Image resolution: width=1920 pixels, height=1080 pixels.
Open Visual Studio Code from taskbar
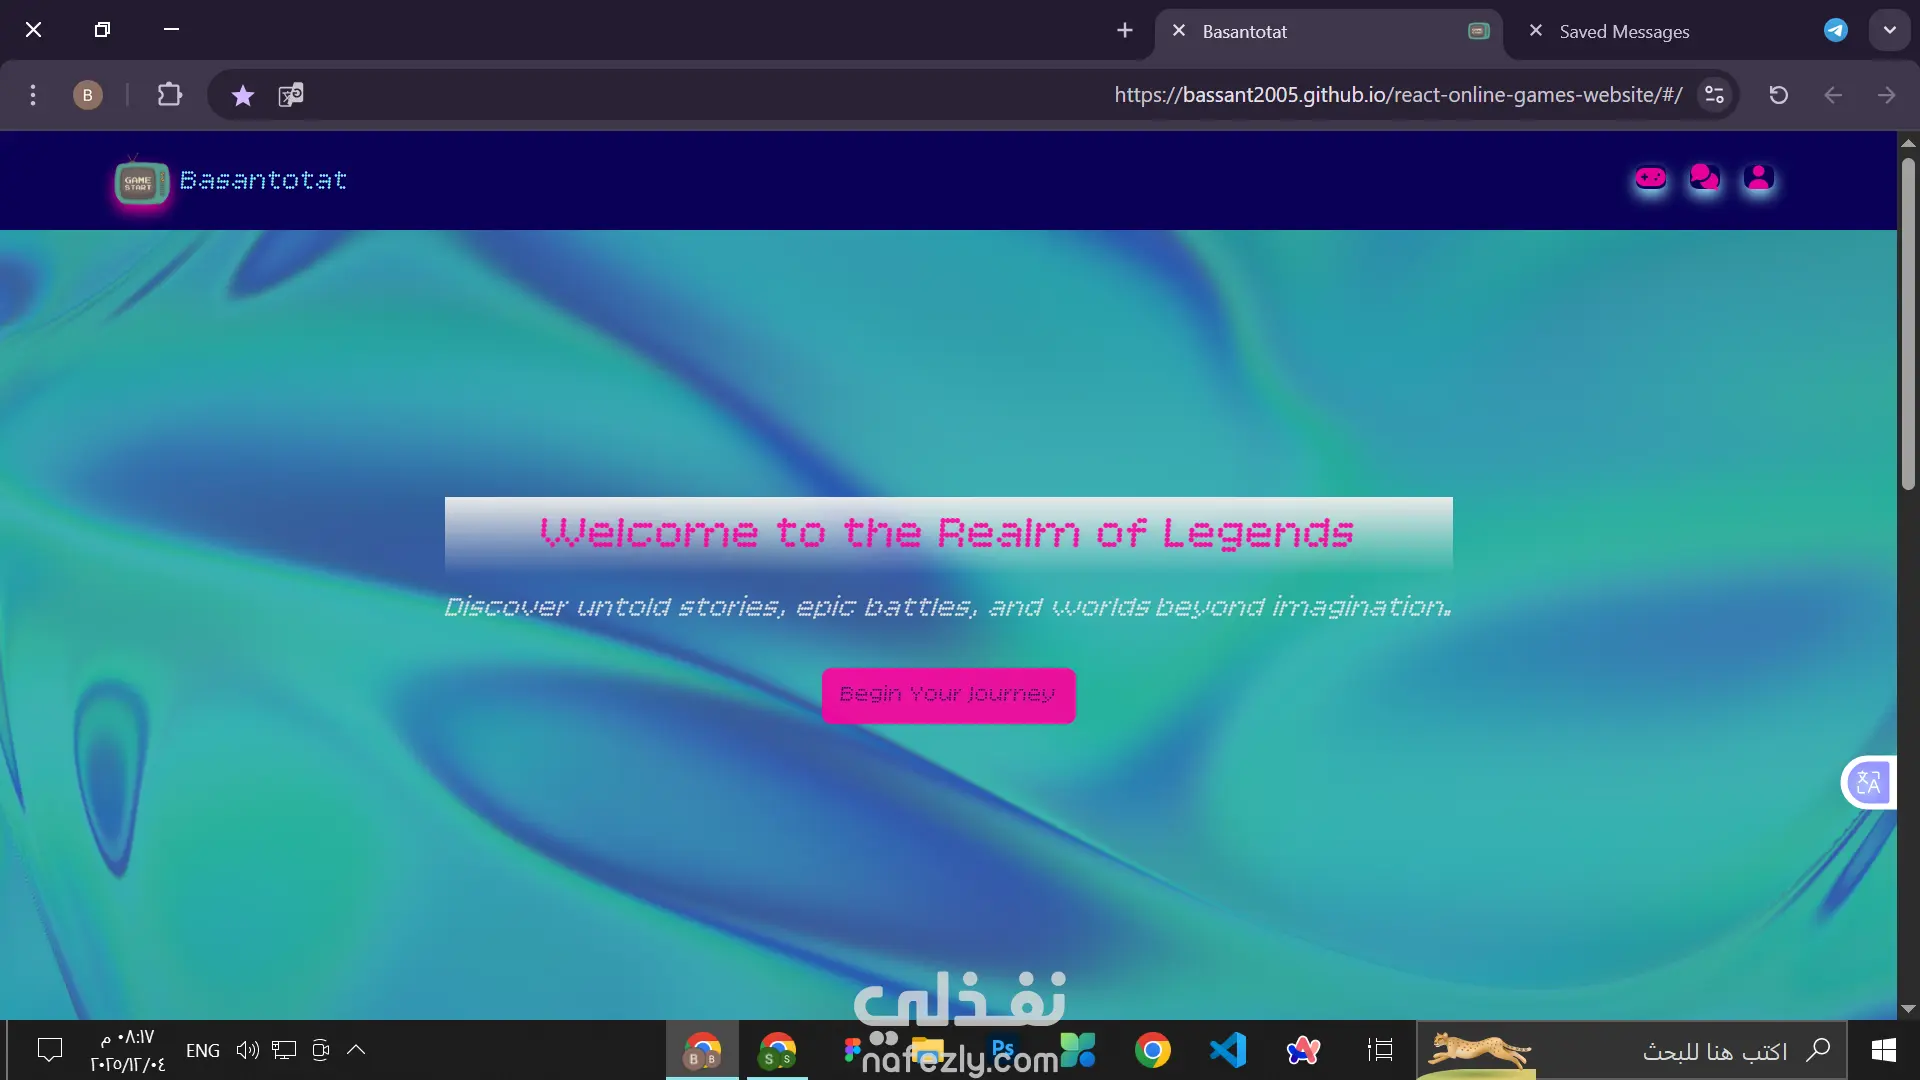coord(1228,1050)
